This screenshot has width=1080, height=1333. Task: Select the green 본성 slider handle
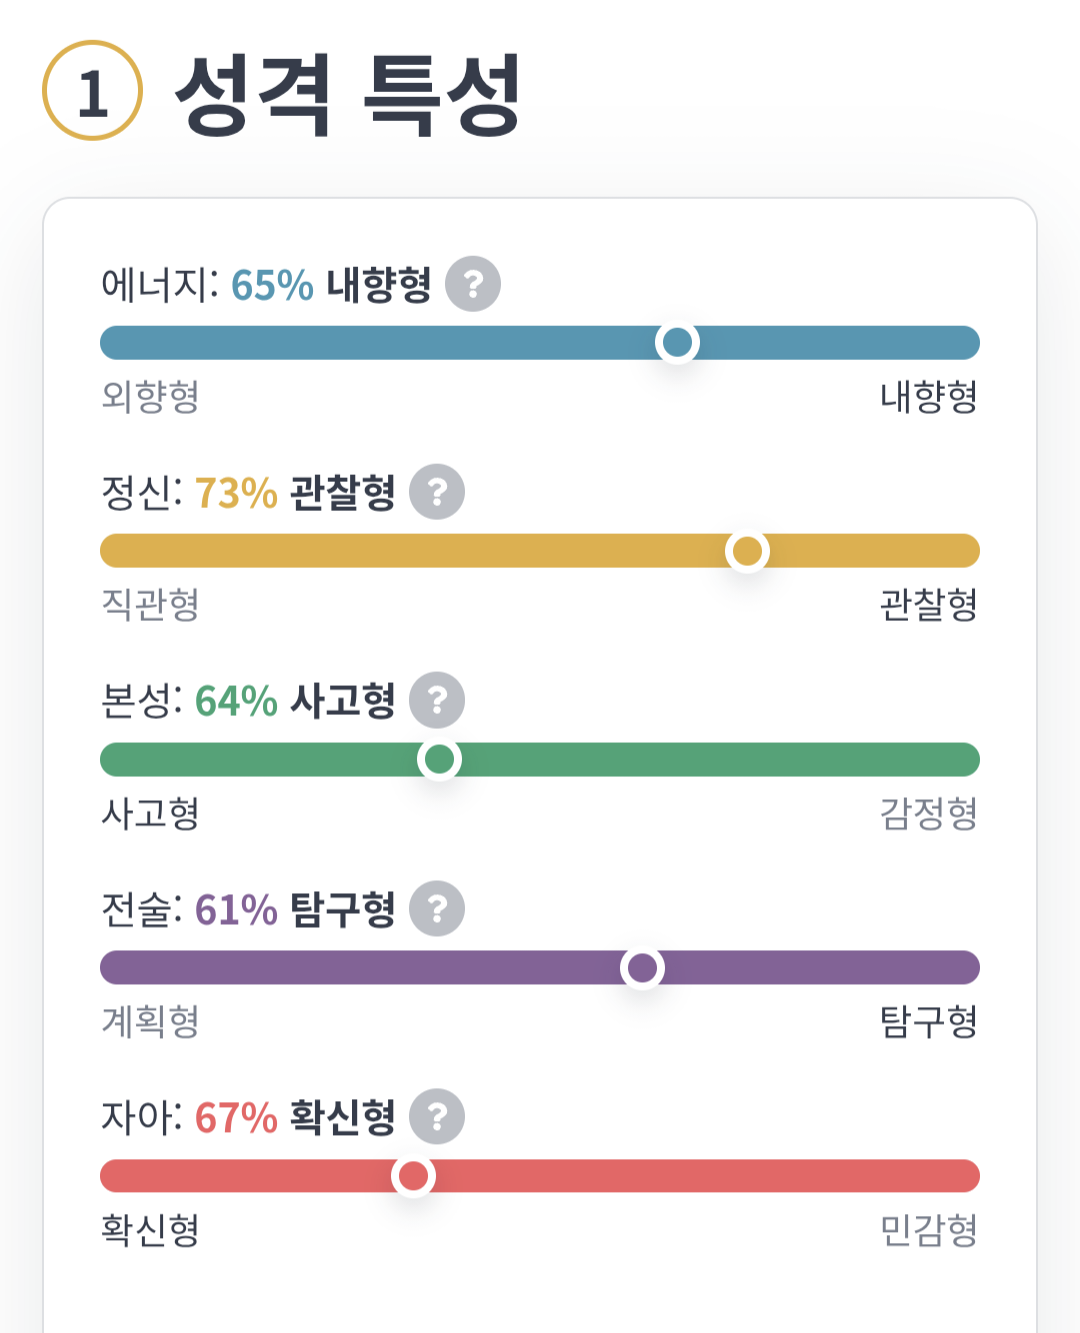439,760
